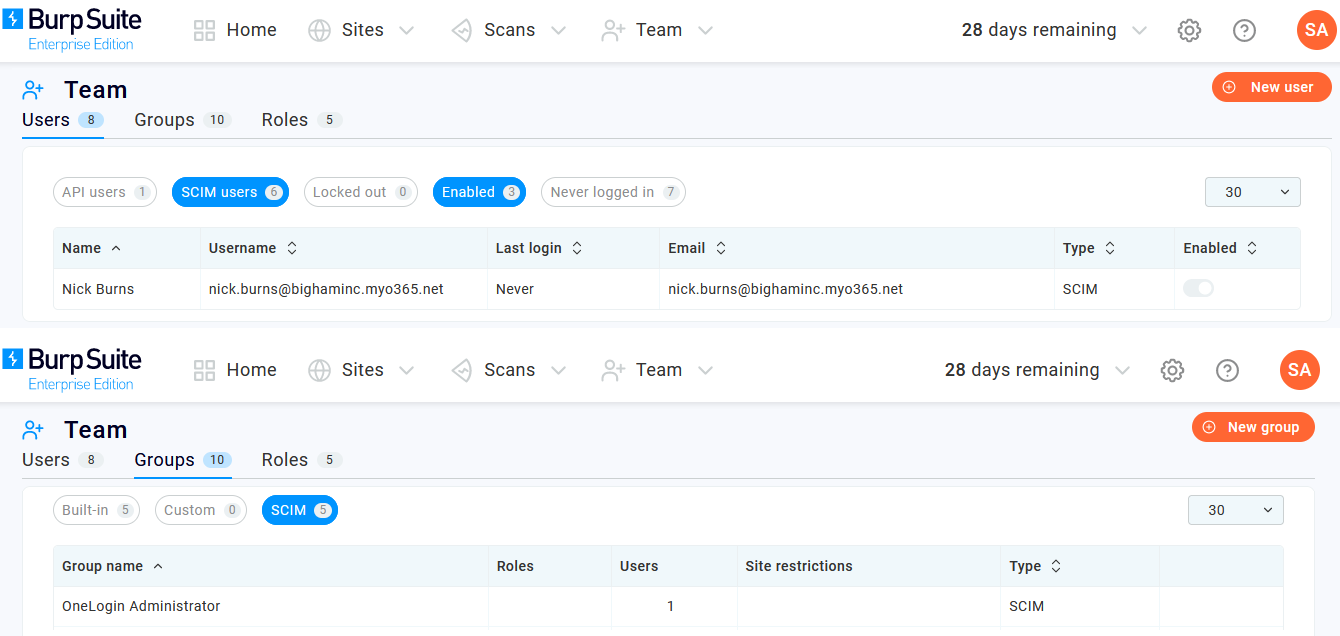Open the OneLogin Administrator group row
1340x636 pixels.
point(141,606)
